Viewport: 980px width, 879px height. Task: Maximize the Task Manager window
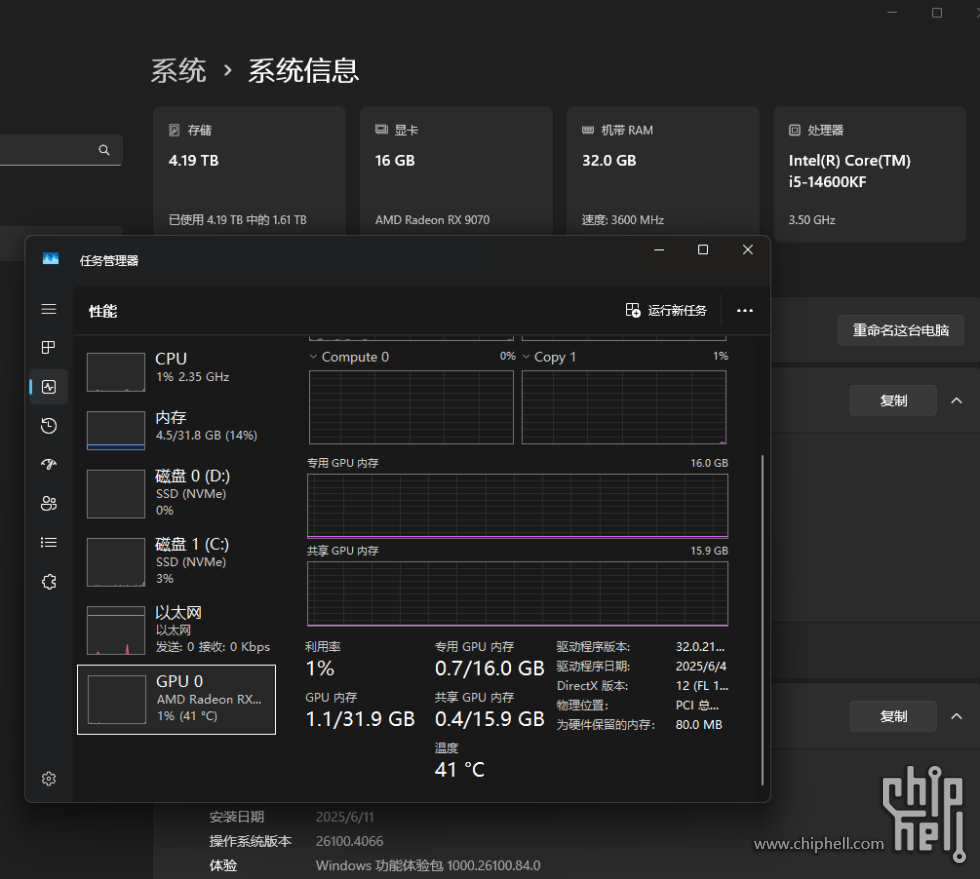[x=703, y=250]
